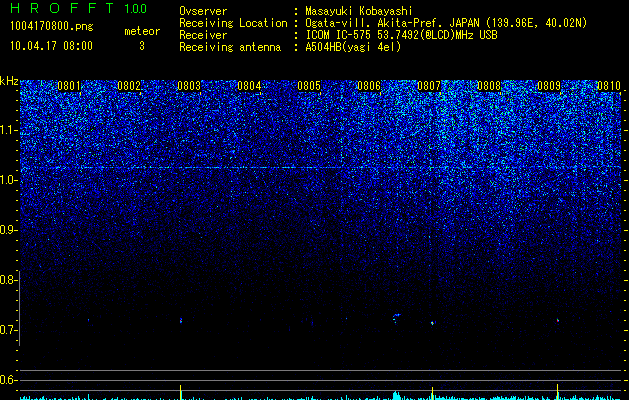This screenshot has width=629, height=400.
Task: Click time marker 0802
Action: 129,86
